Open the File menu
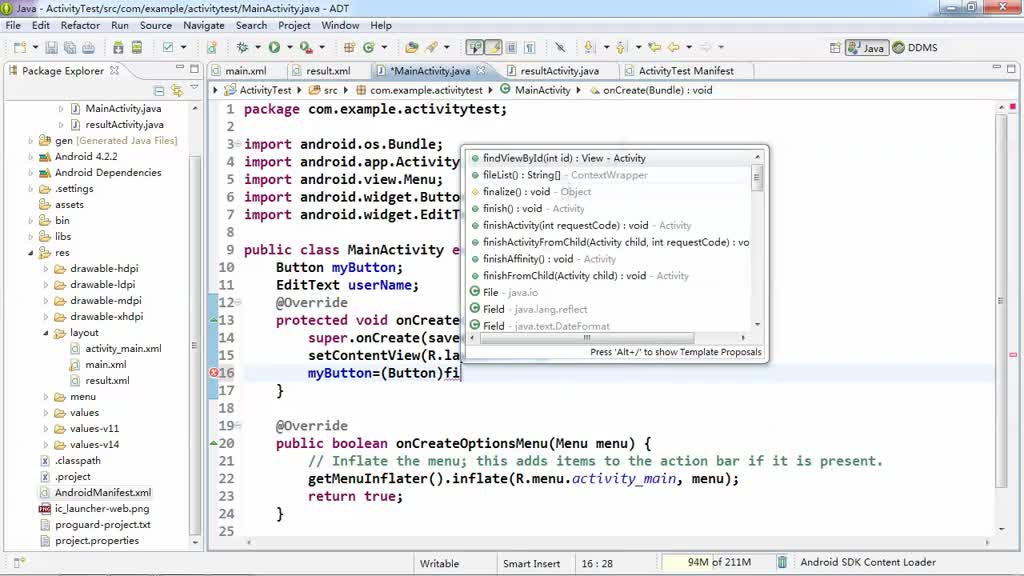The width and height of the screenshot is (1024, 576). click(13, 25)
